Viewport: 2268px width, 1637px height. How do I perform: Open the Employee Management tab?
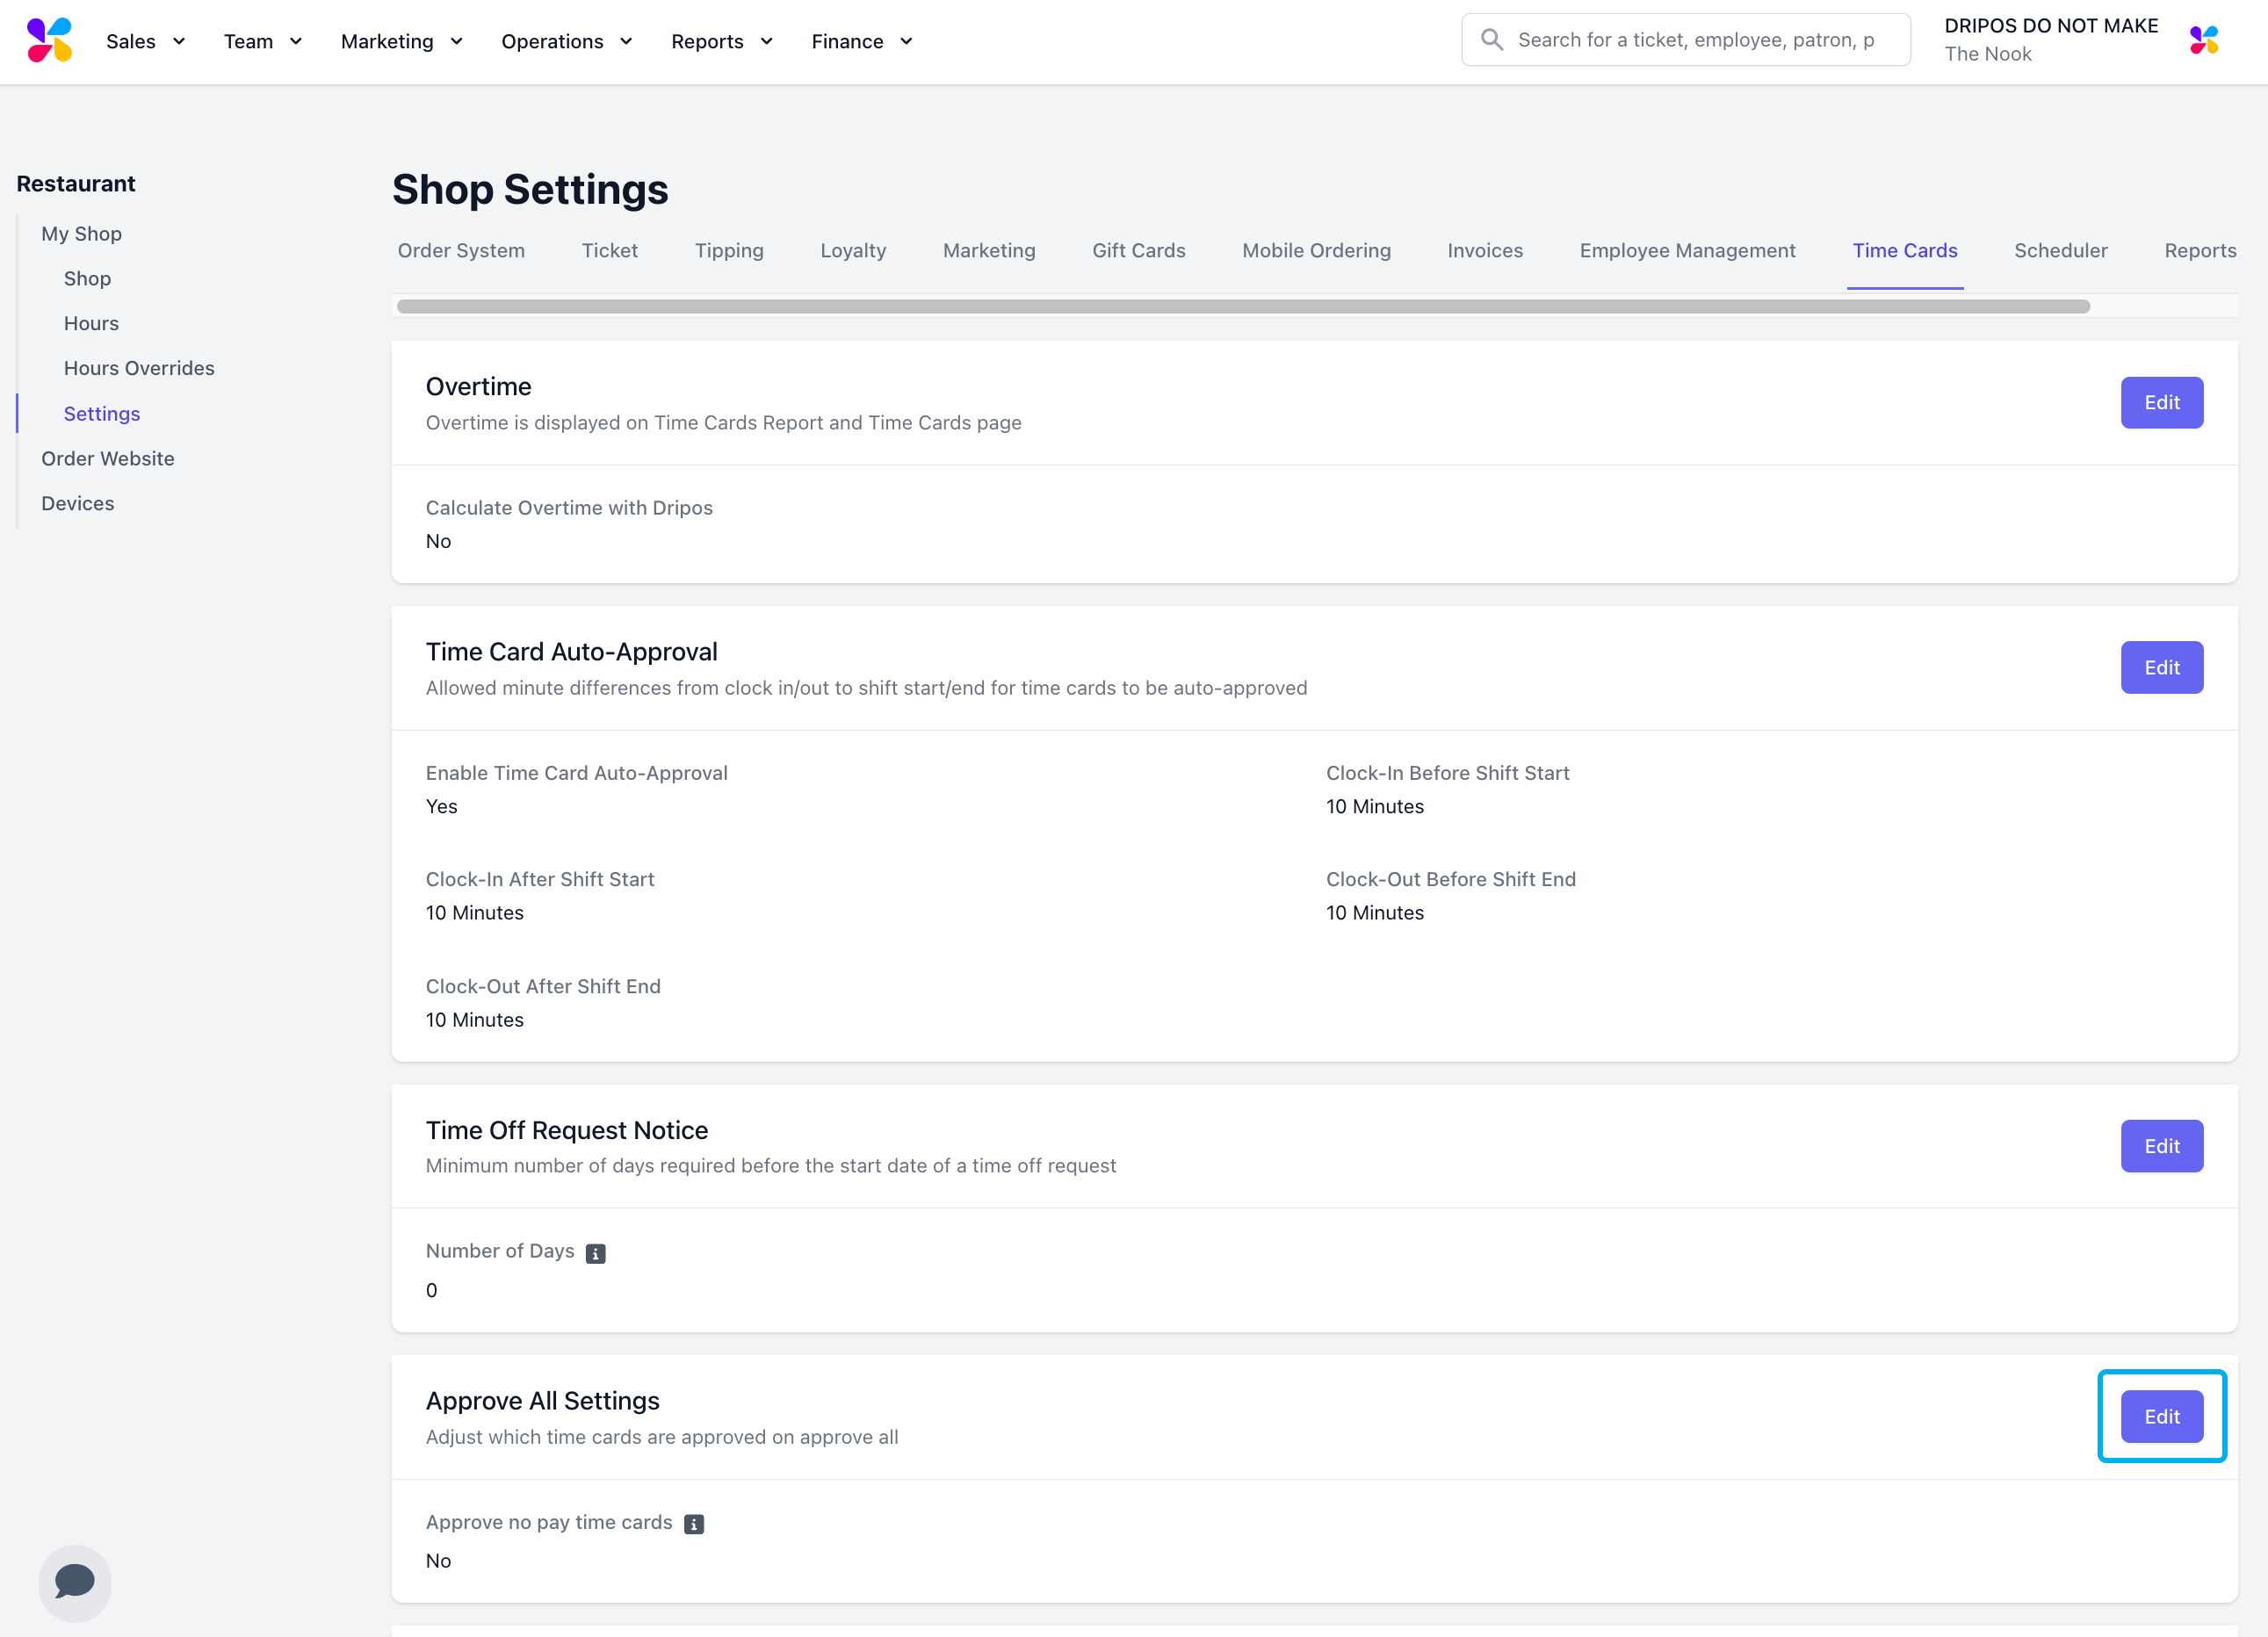[x=1687, y=250]
